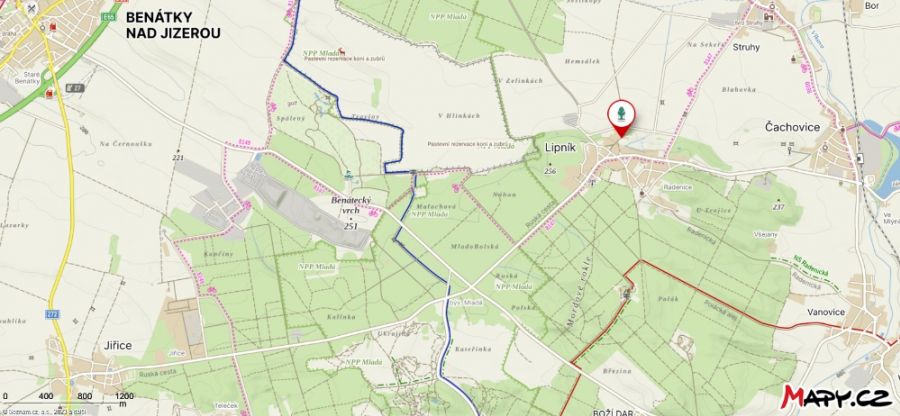Click the deer icon beside NPP Mladá
Image resolution: width=900 pixels, height=416 pixels.
coord(342,51)
